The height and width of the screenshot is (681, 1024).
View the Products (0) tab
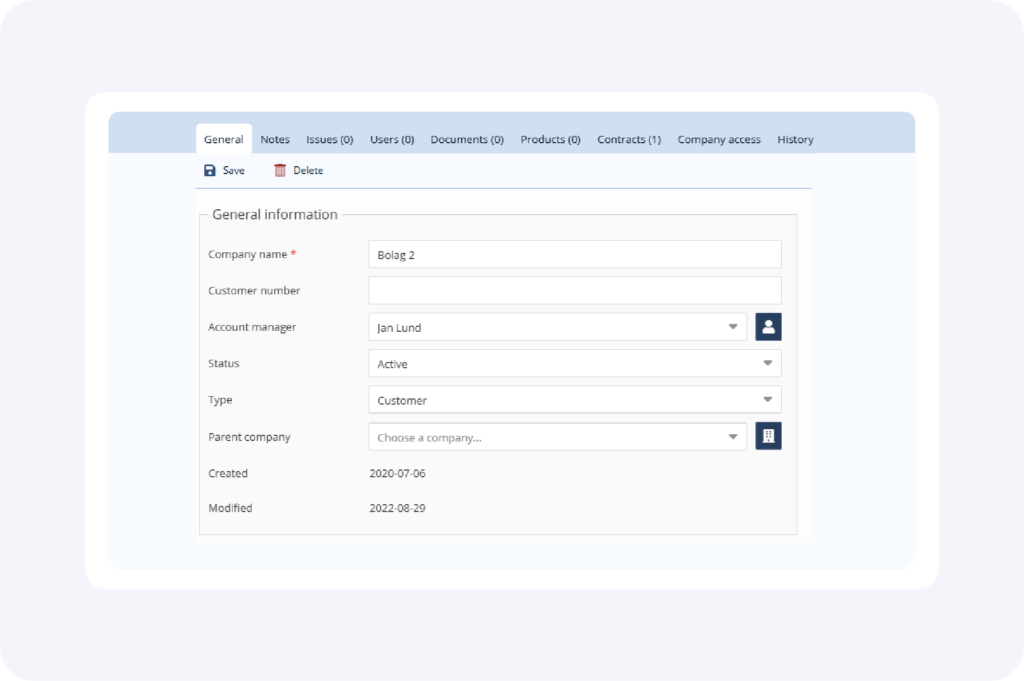(550, 140)
